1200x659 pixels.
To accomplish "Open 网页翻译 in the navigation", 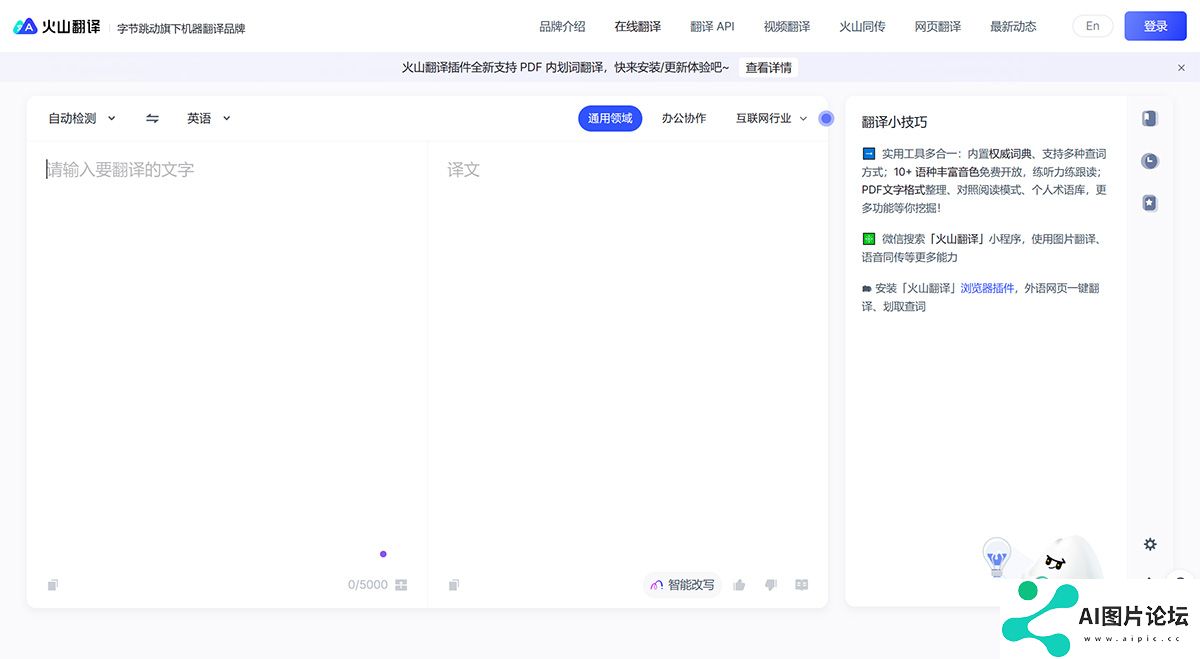I will [x=938, y=27].
